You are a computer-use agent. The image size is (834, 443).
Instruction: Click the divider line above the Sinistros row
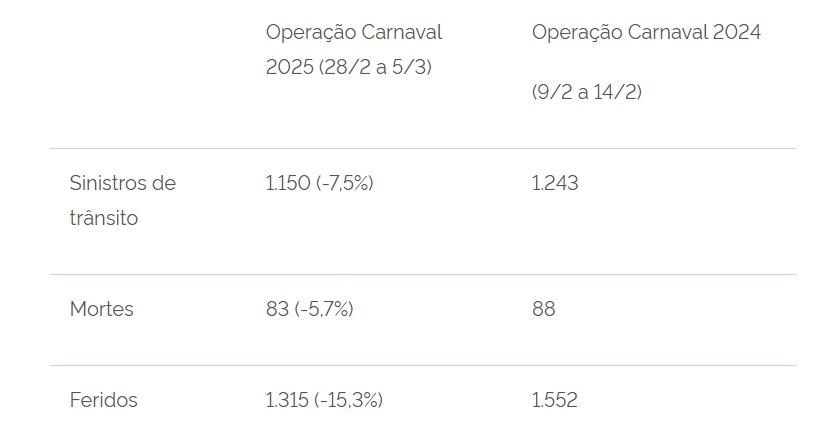[x=422, y=149]
